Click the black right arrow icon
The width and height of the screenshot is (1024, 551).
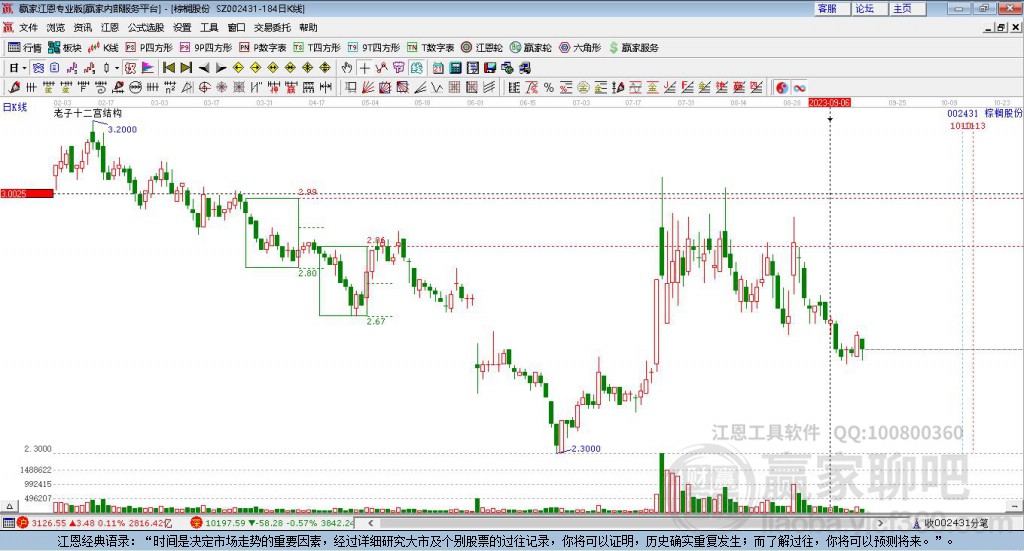221,68
